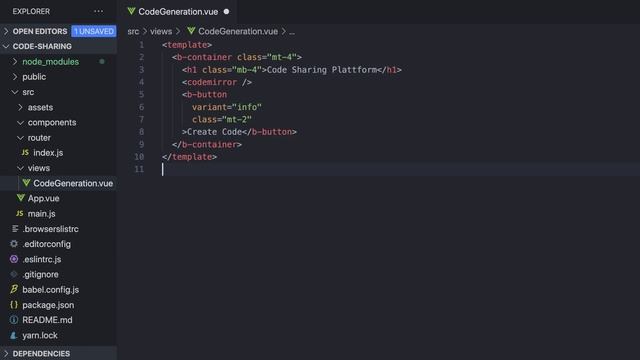This screenshot has width=640, height=360.
Task: Click the EXPLORER panel title
Action: [x=31, y=11]
